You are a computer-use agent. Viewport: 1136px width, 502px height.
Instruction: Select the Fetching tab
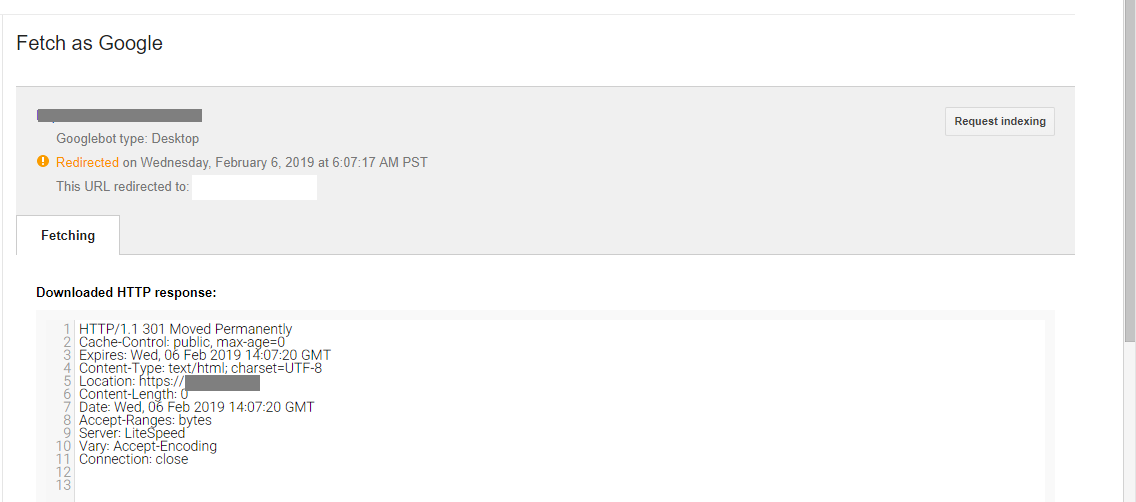pyautogui.click(x=68, y=236)
